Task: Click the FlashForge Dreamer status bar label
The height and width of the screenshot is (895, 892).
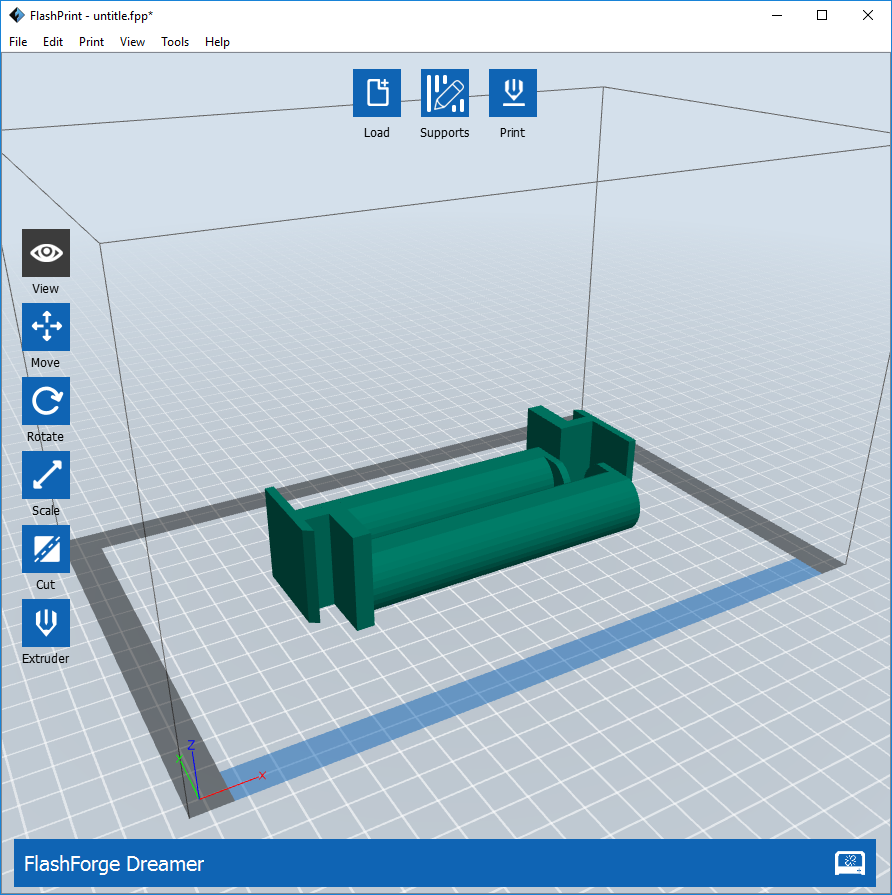Action: pyautogui.click(x=114, y=864)
